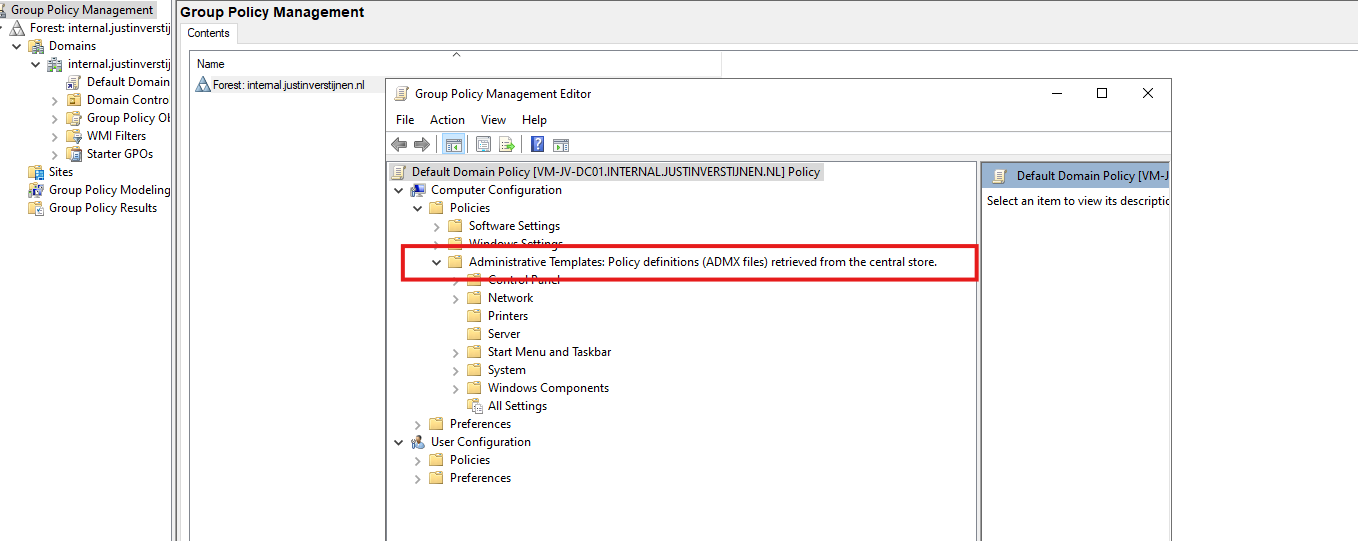Screen dimensions: 1358x541
Task: Expand the Windows Components folder
Action: tap(456, 388)
